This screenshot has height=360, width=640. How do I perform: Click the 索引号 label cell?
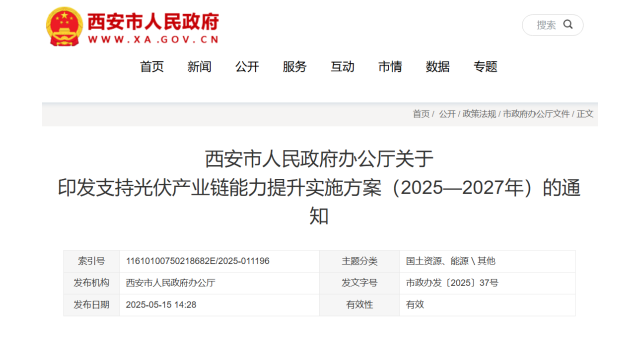[91, 261]
